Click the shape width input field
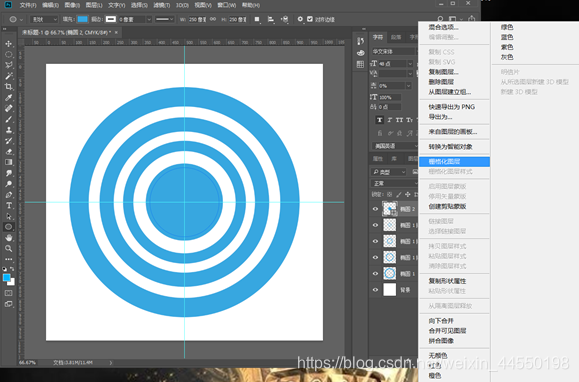The image size is (579, 382). click(x=198, y=19)
